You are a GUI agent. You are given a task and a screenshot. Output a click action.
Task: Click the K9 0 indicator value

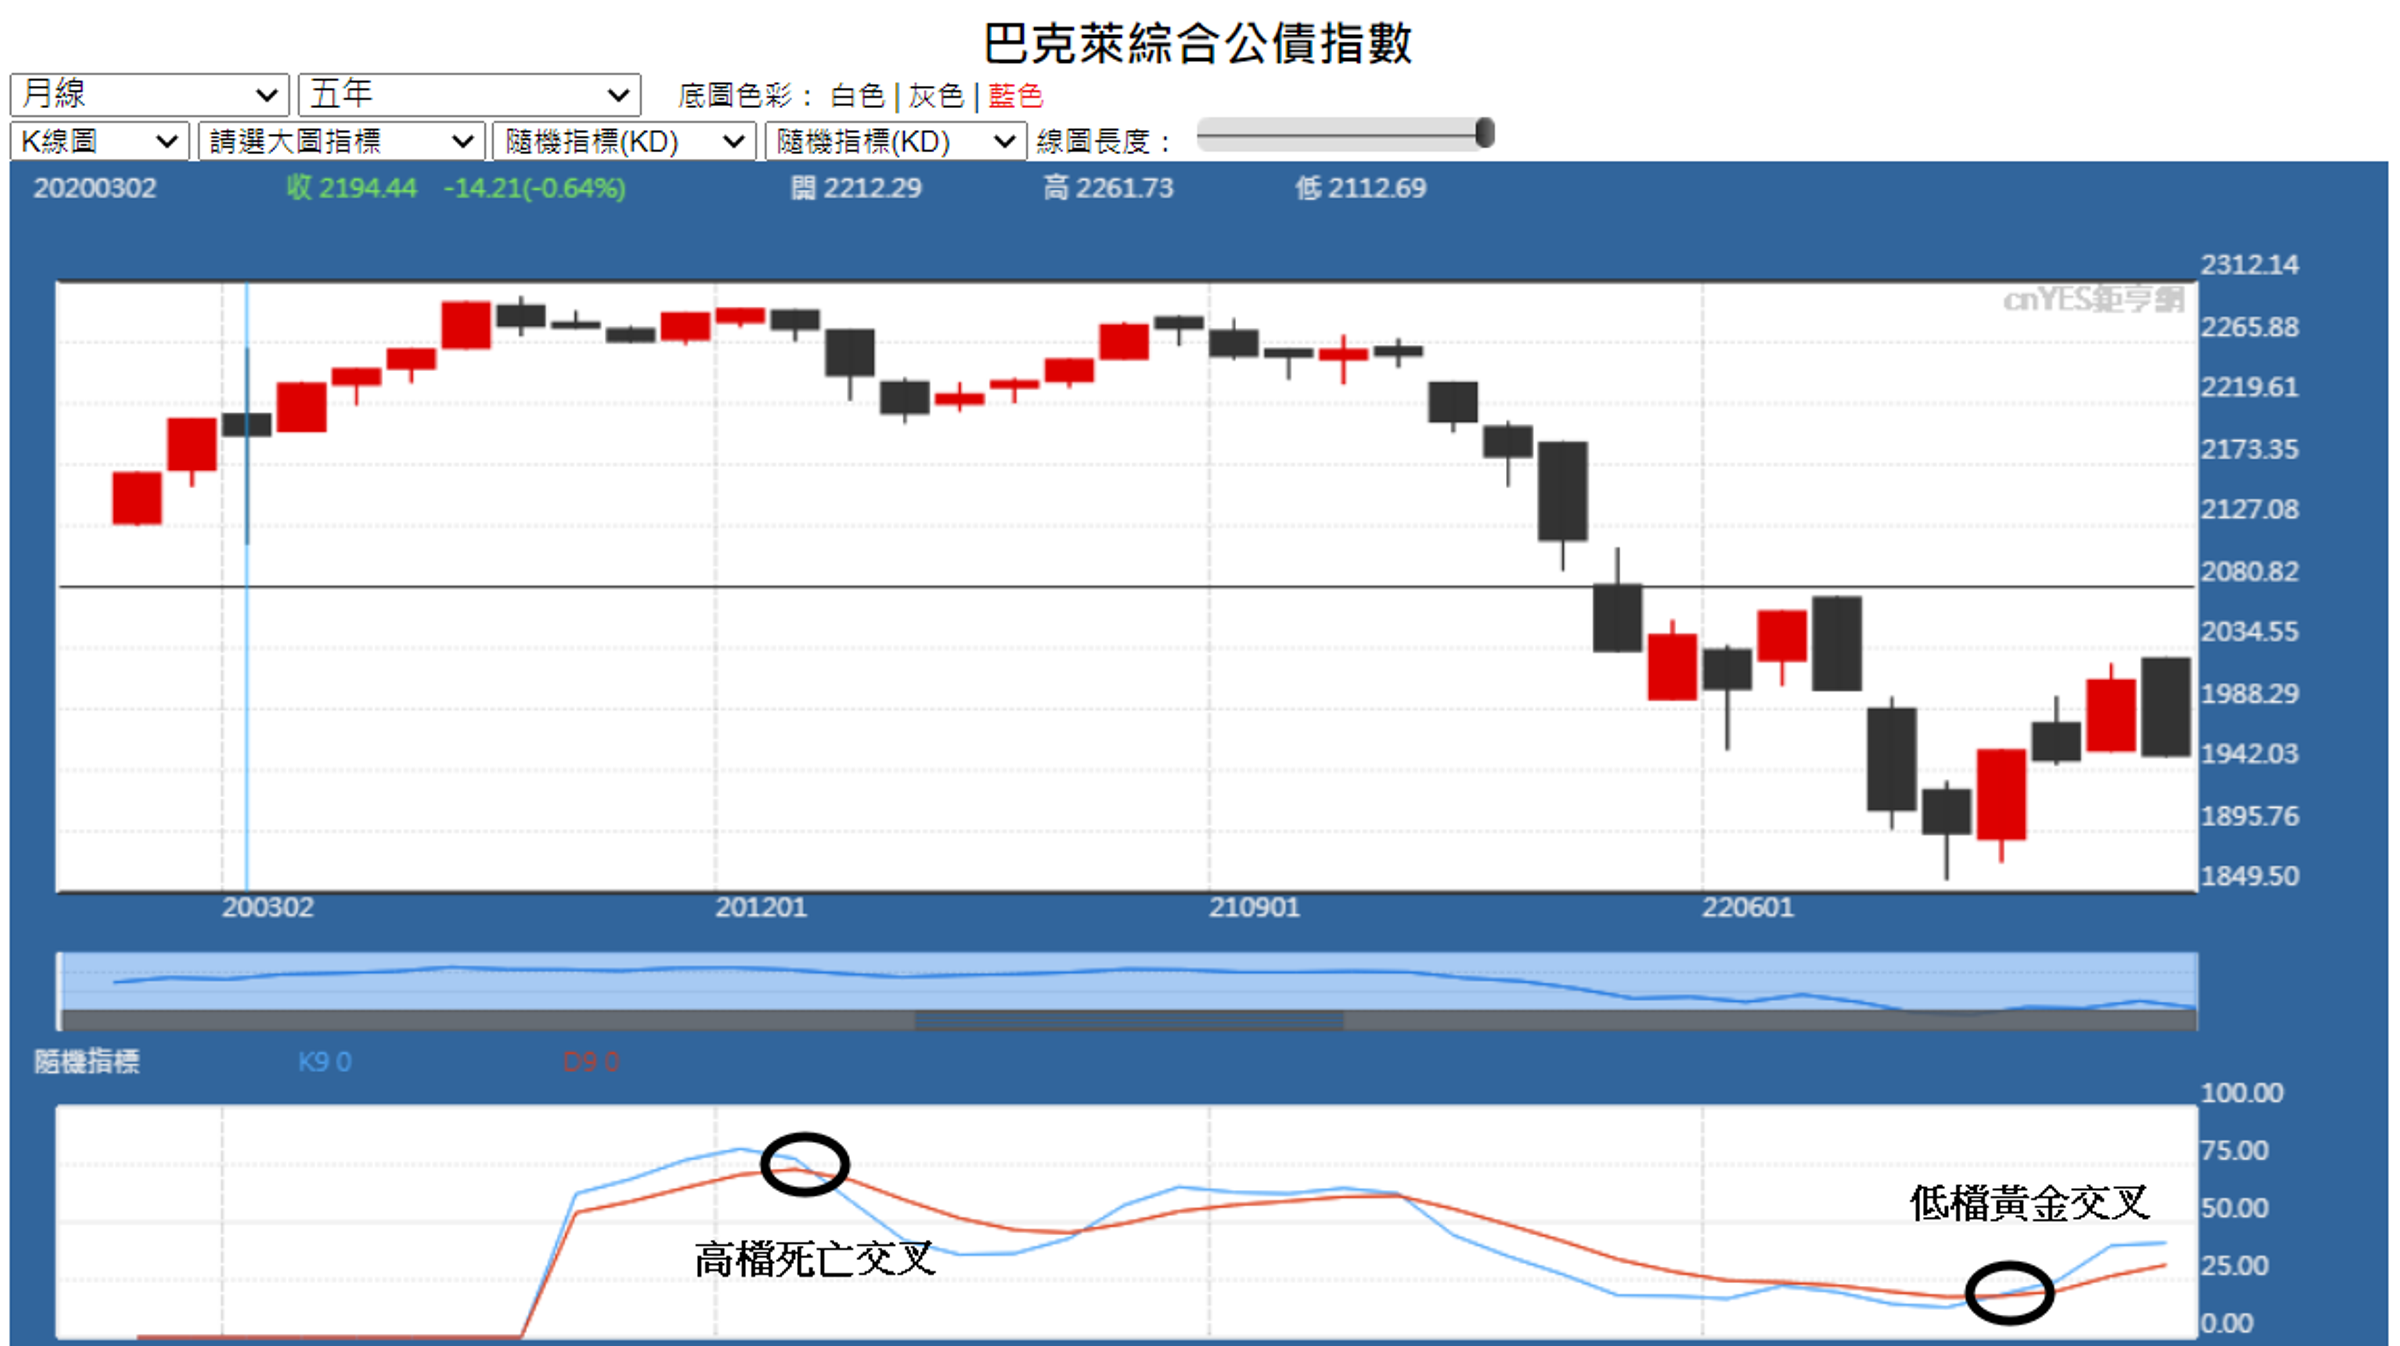tap(325, 1062)
